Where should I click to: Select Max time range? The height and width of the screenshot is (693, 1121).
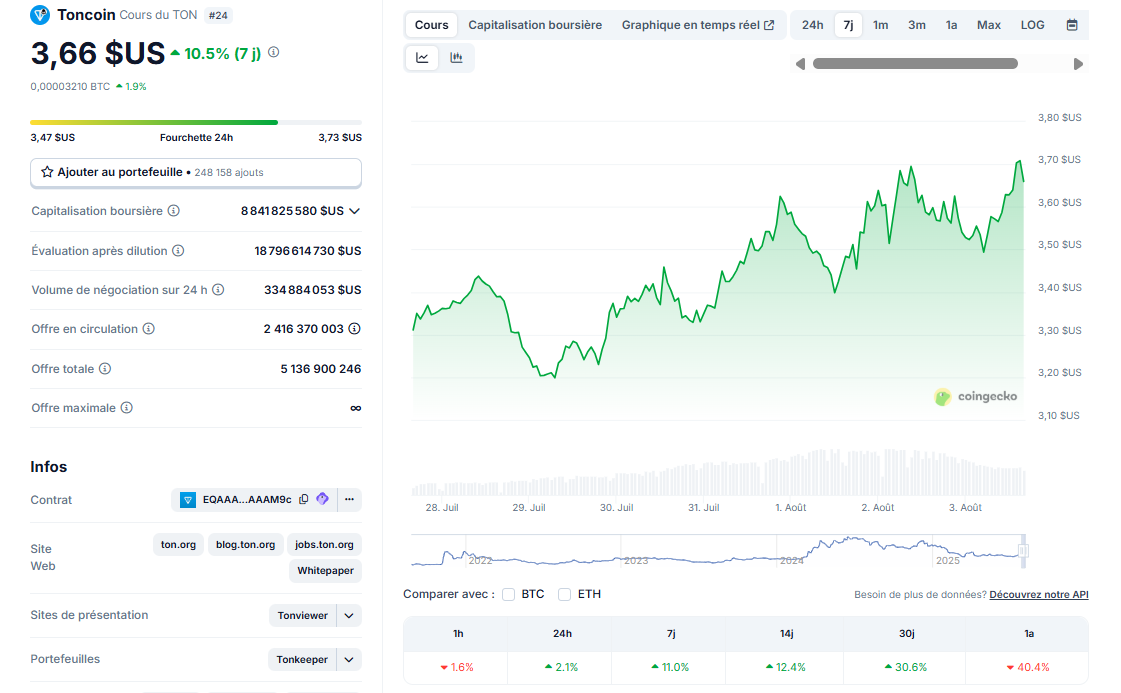[x=989, y=25]
